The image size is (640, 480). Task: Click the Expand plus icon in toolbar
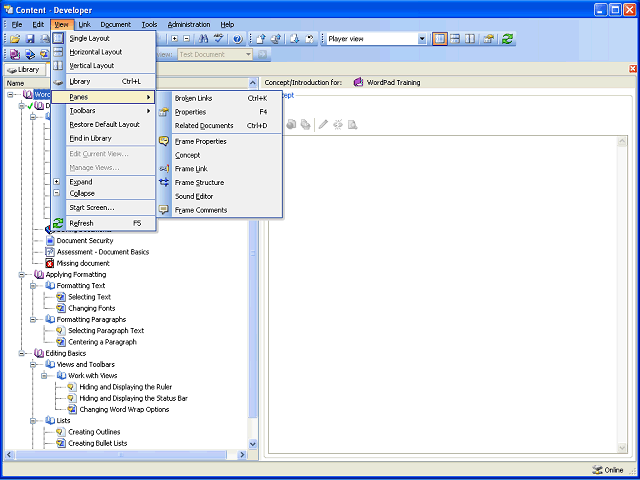click(x=175, y=39)
